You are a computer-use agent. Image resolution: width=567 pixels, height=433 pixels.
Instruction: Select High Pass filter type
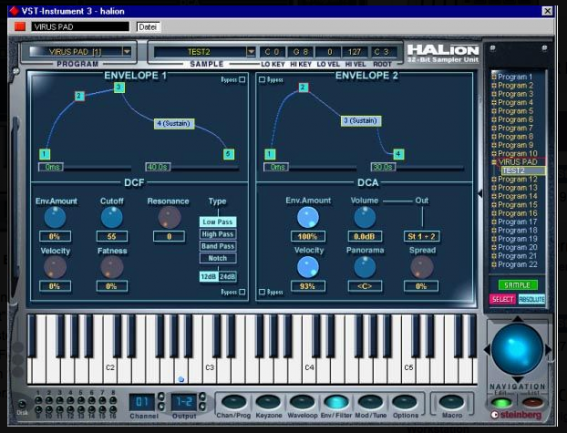(218, 234)
